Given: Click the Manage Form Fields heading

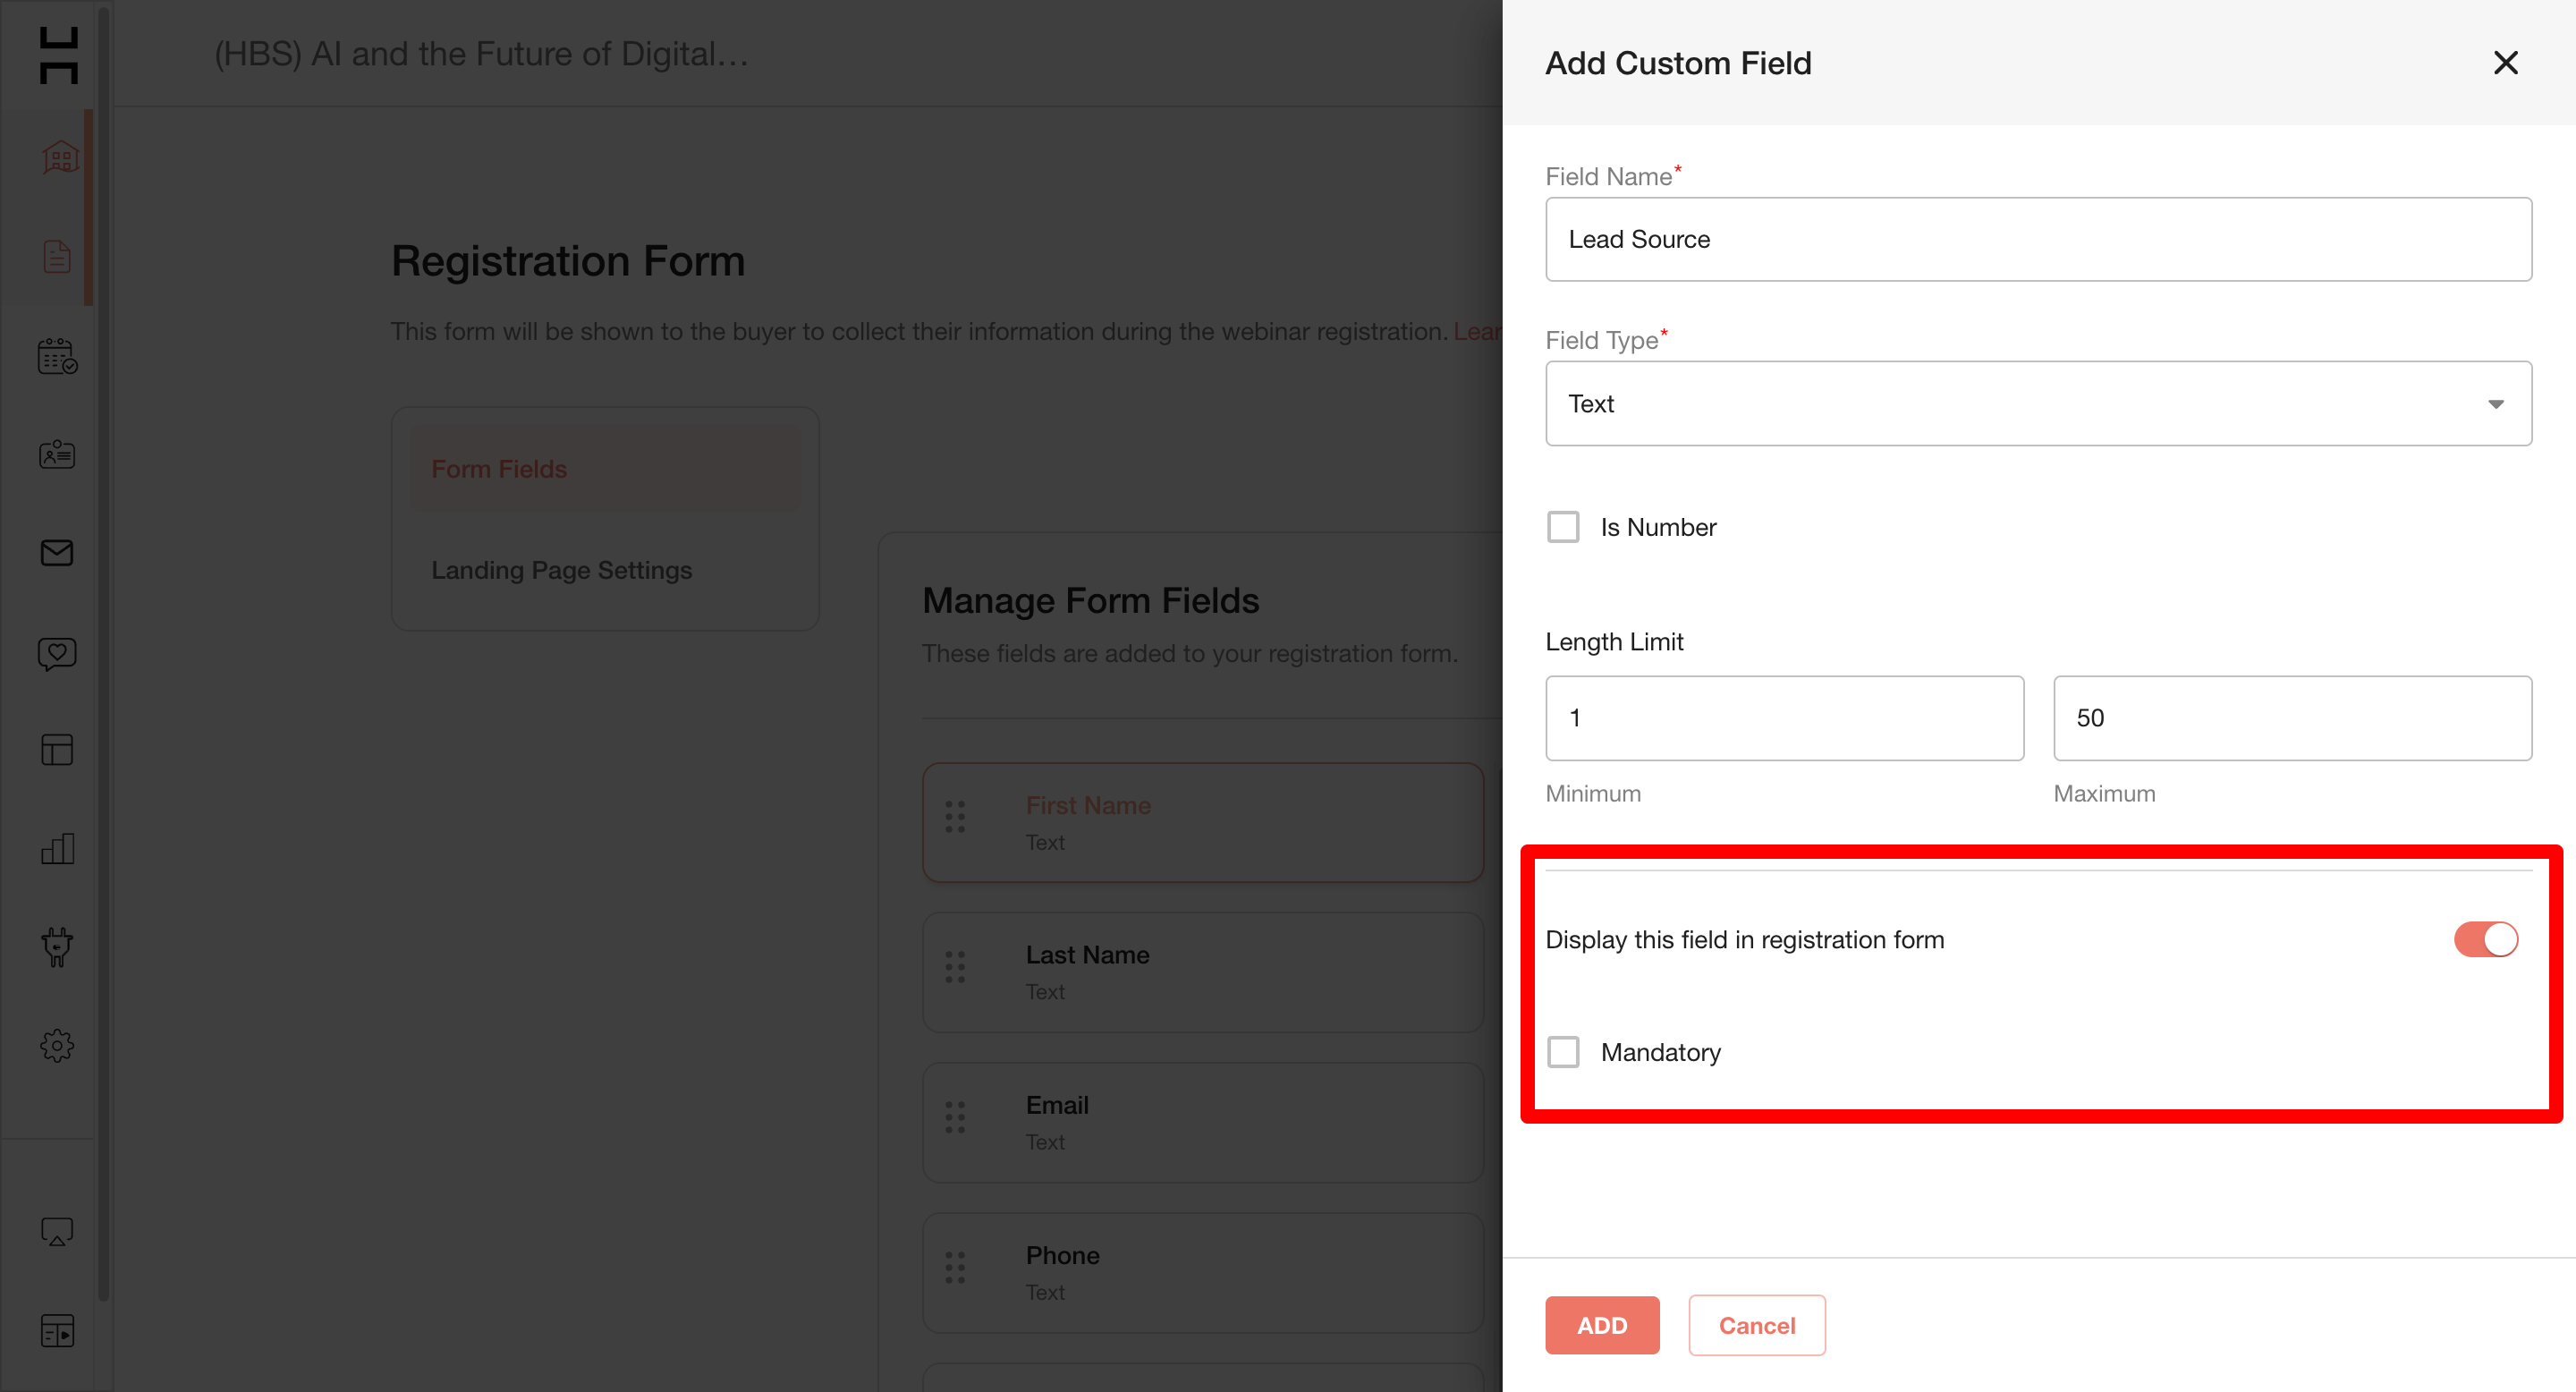Looking at the screenshot, I should [1090, 601].
